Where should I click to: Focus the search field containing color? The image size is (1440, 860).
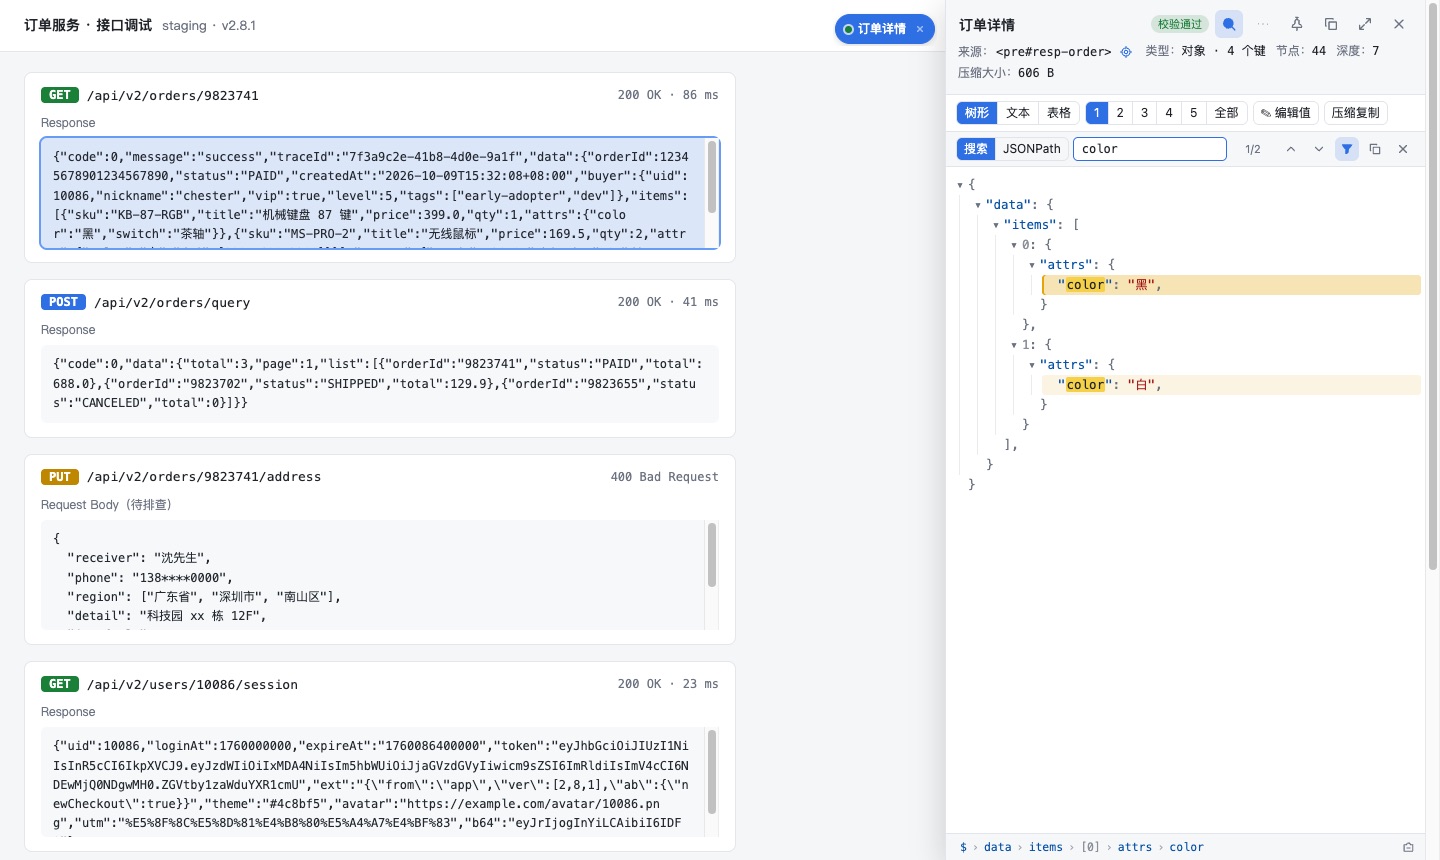tap(1150, 149)
